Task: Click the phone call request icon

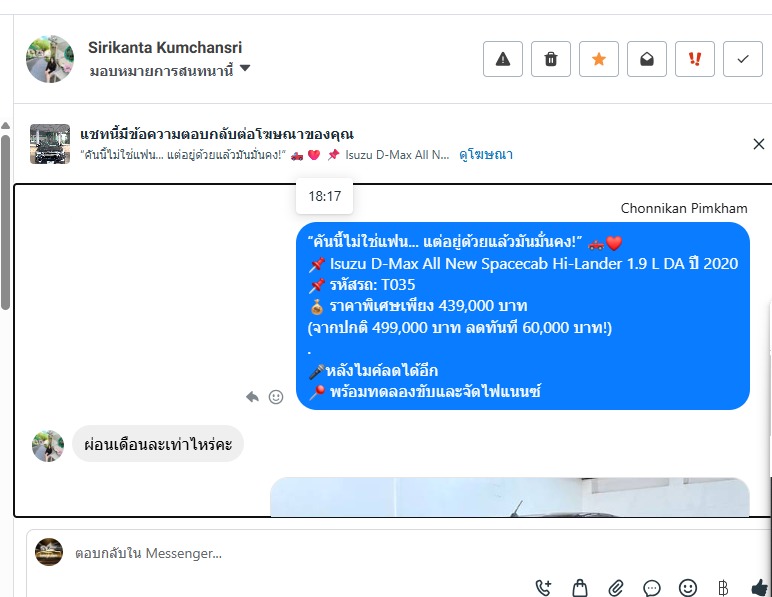Action: pos(543,588)
